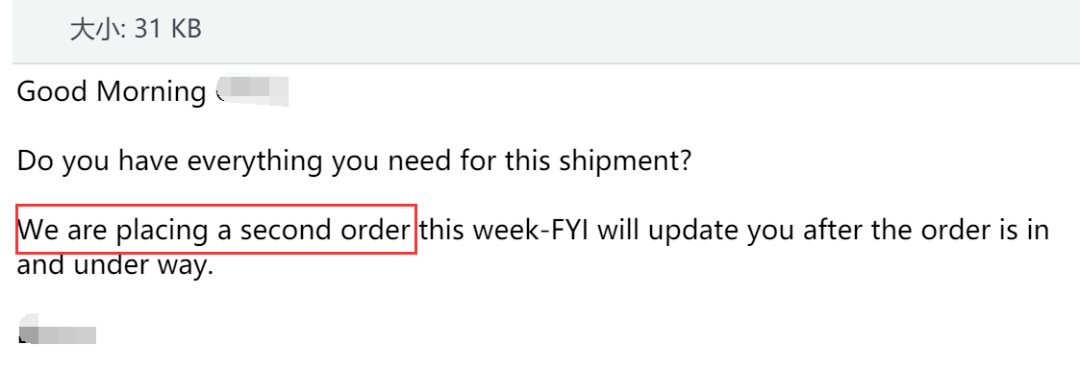Screen dimensions: 1080x370
Task: Click the file size label "大小: 31 KB"
Action: pyautogui.click(x=136, y=30)
